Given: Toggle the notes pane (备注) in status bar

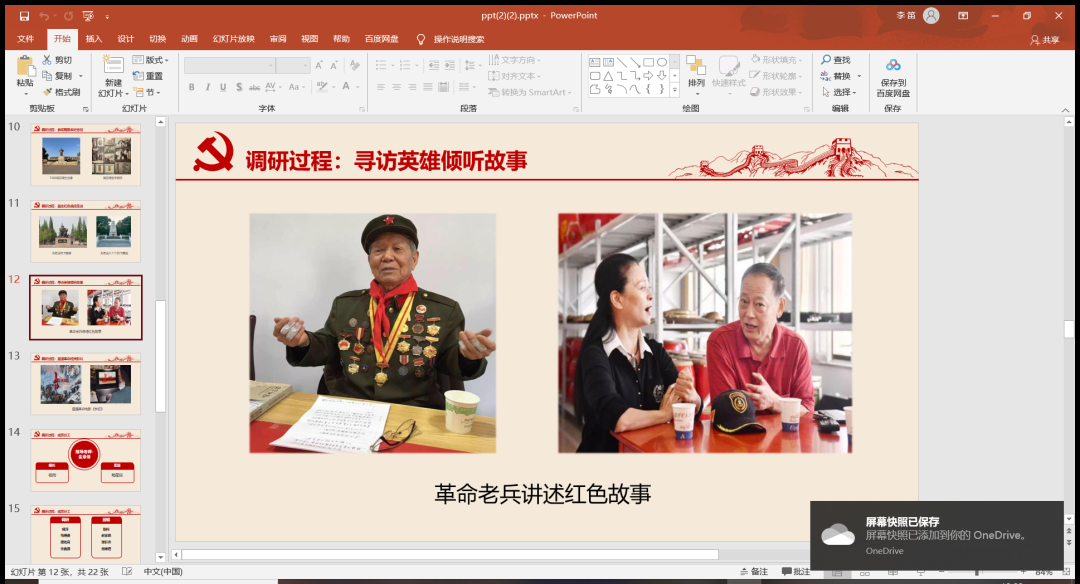Looking at the screenshot, I should pos(754,572).
